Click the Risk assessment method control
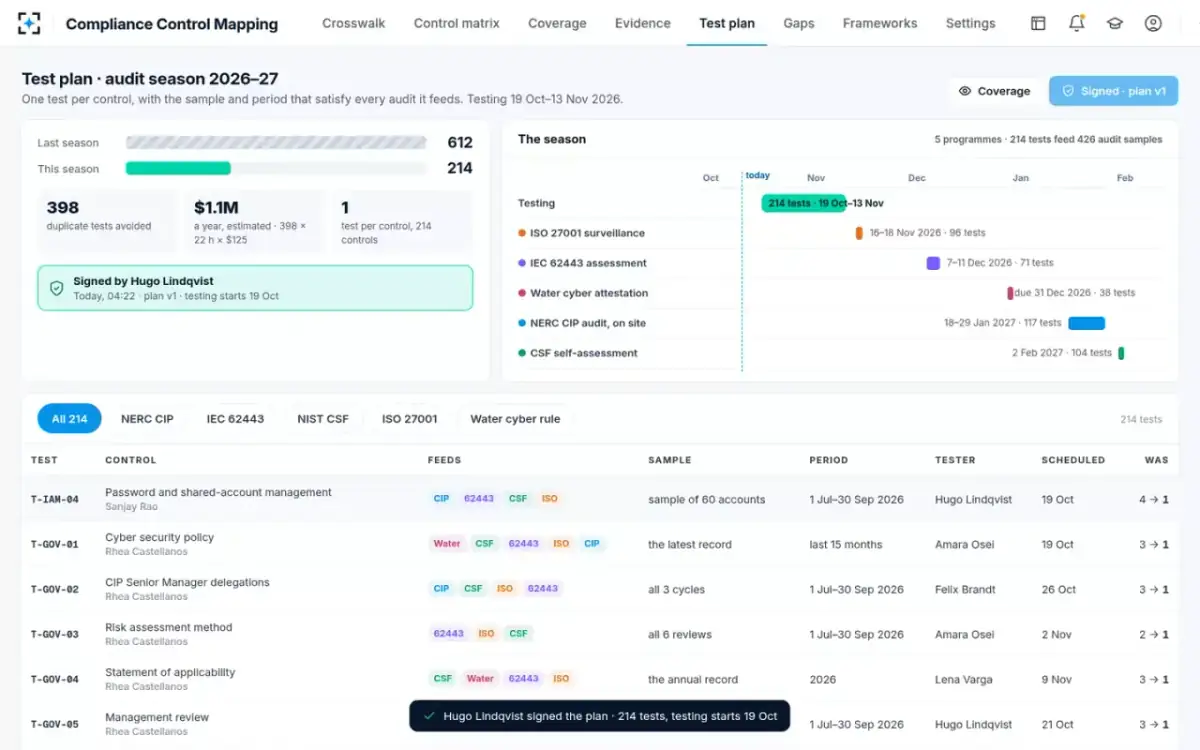 [x=168, y=627]
